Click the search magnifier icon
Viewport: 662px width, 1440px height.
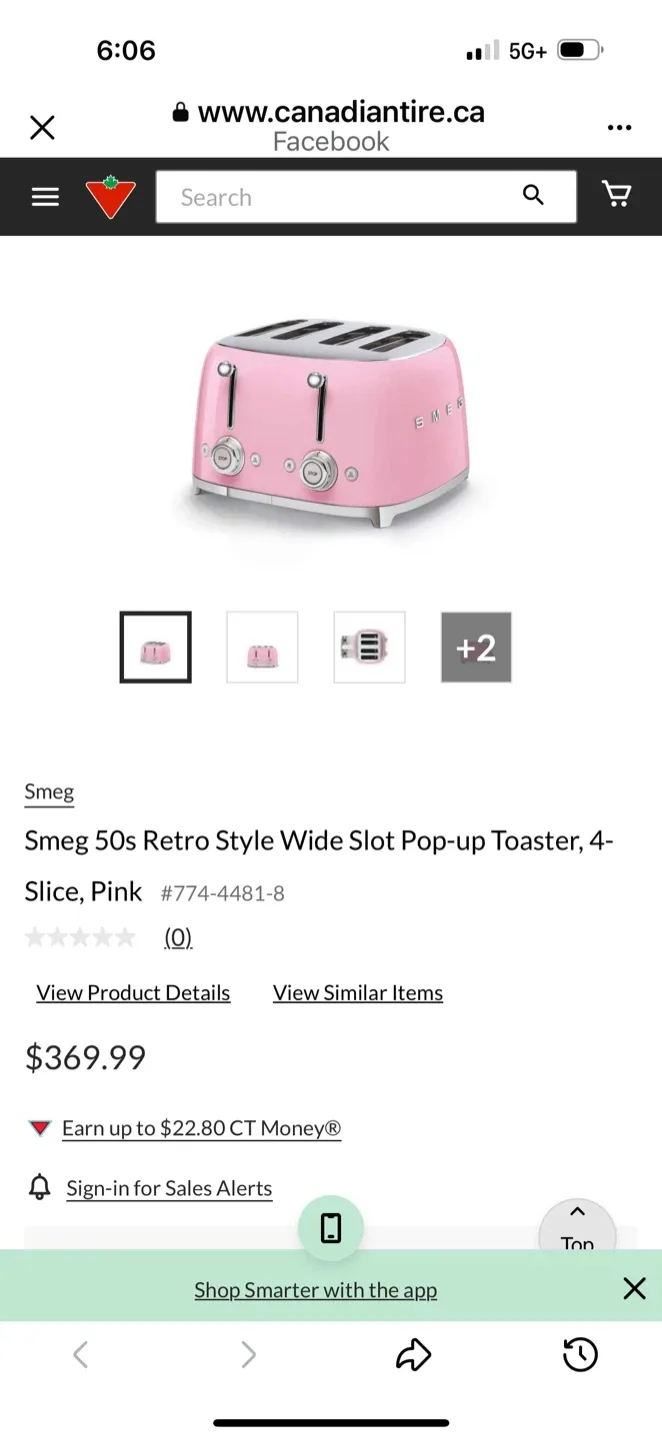pyautogui.click(x=533, y=195)
